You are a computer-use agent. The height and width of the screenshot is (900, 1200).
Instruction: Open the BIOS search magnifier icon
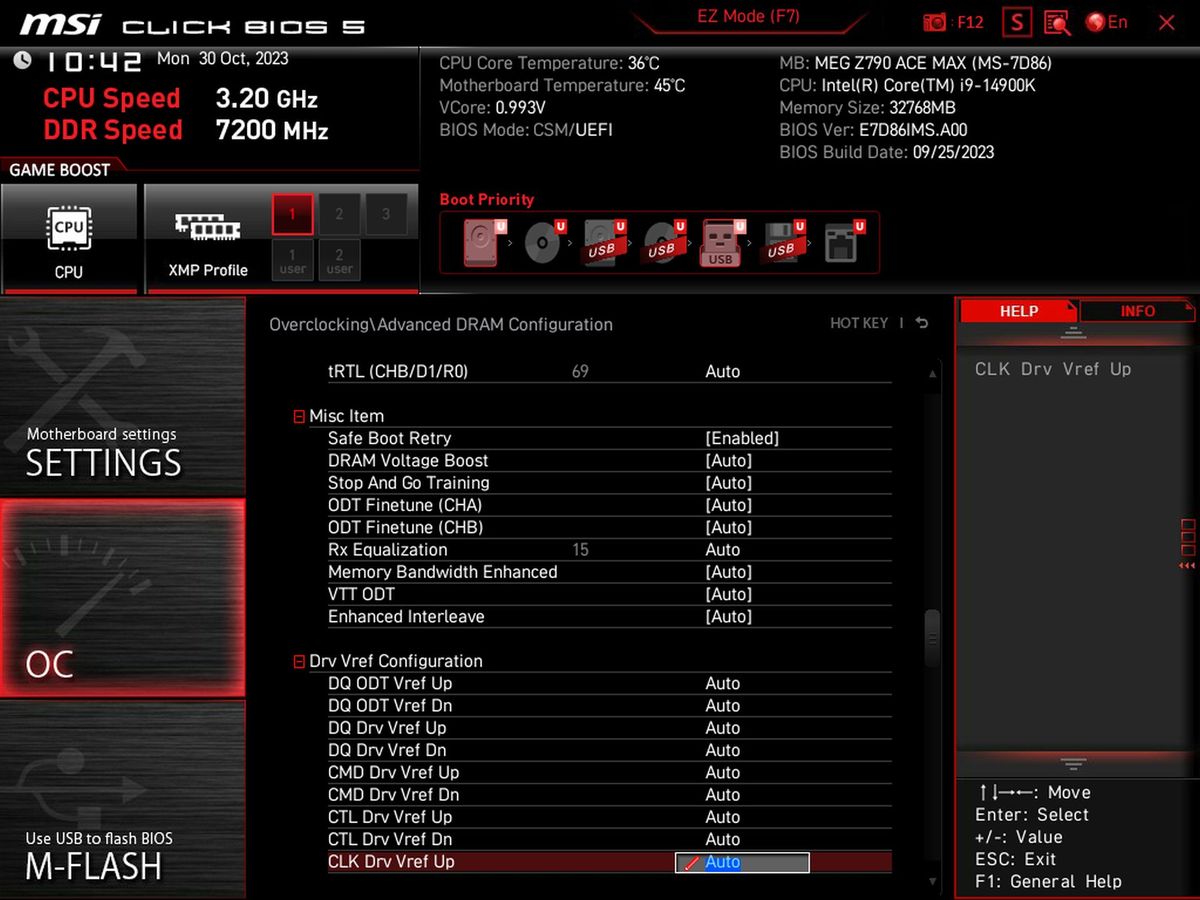1057,22
